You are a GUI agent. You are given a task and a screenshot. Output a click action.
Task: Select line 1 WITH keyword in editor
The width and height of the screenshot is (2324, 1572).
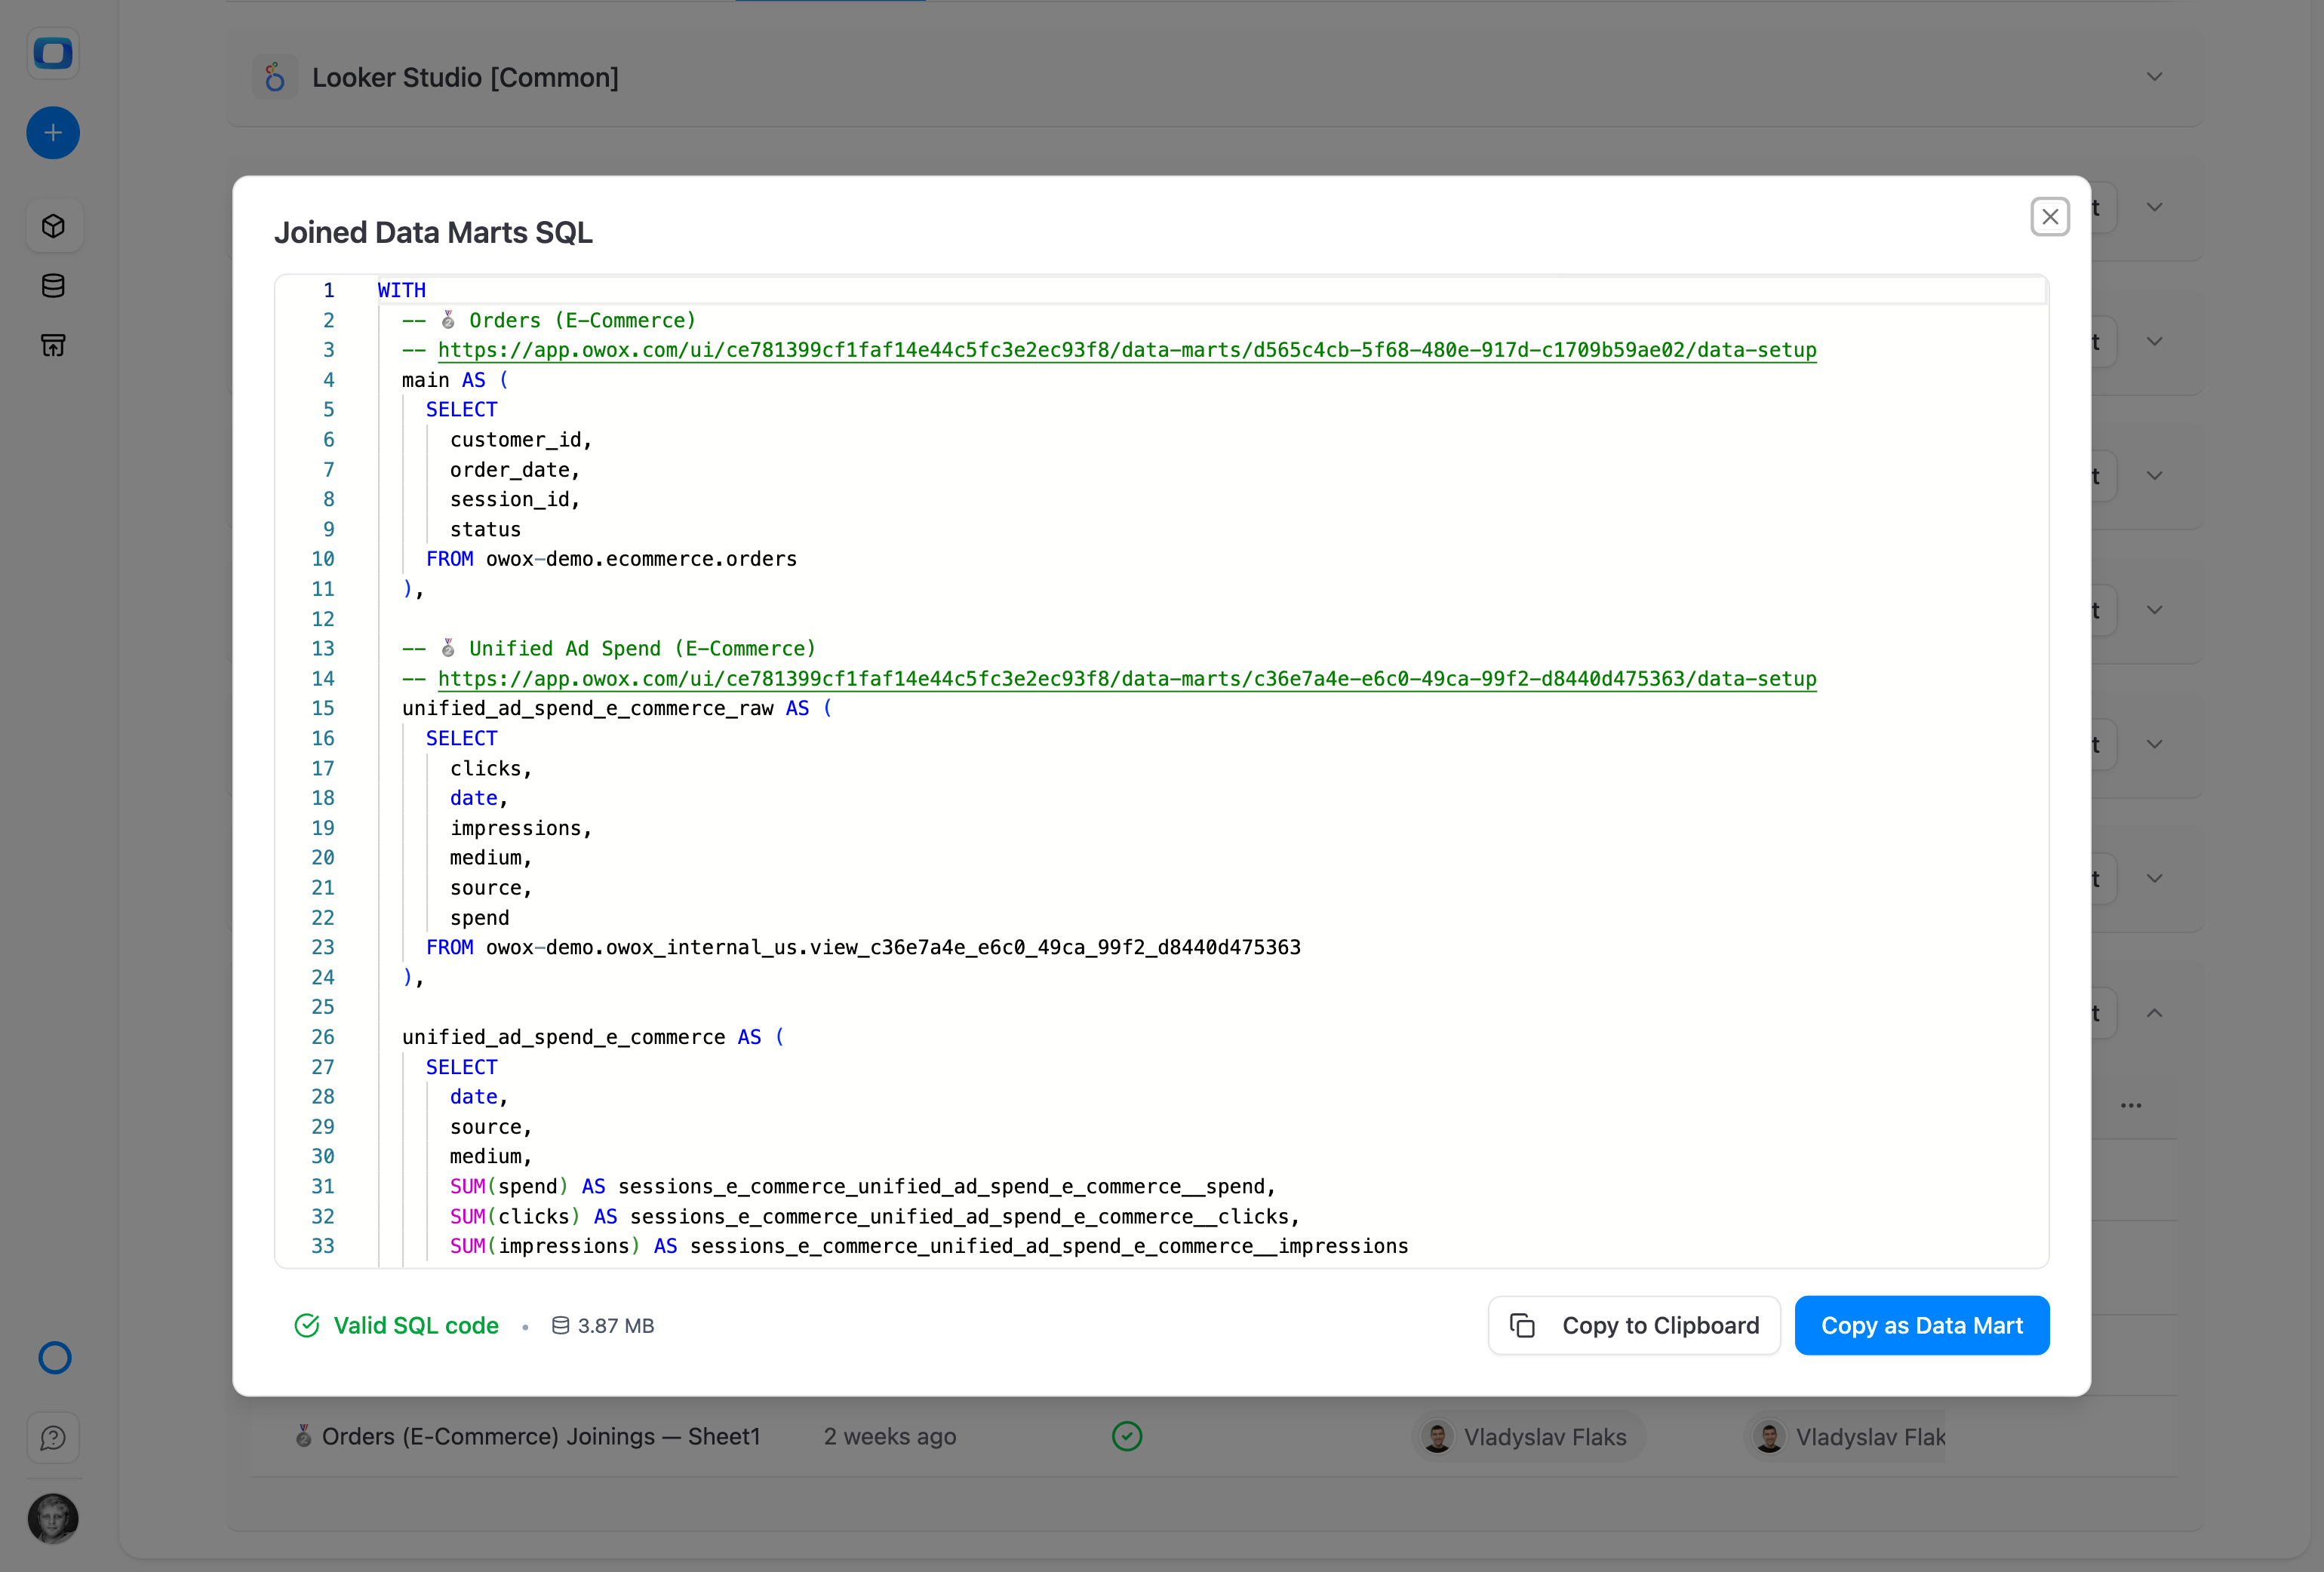402,290
